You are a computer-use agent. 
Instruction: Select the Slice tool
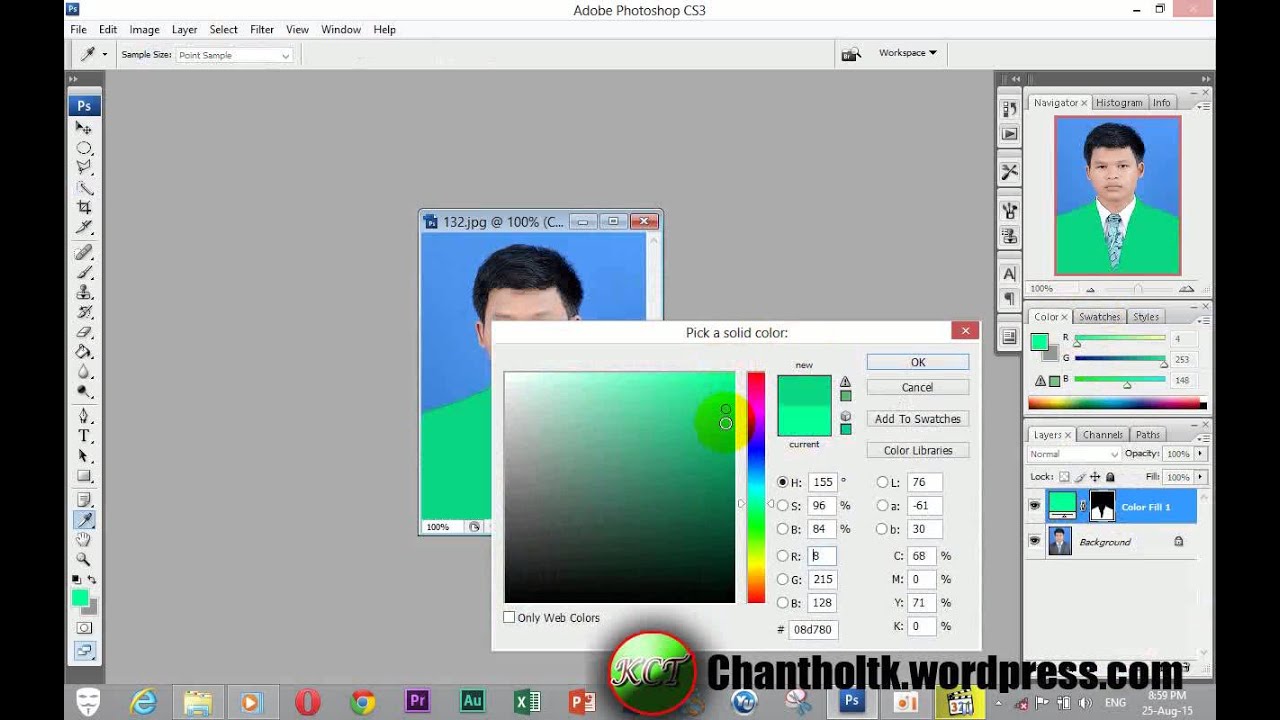[84, 228]
